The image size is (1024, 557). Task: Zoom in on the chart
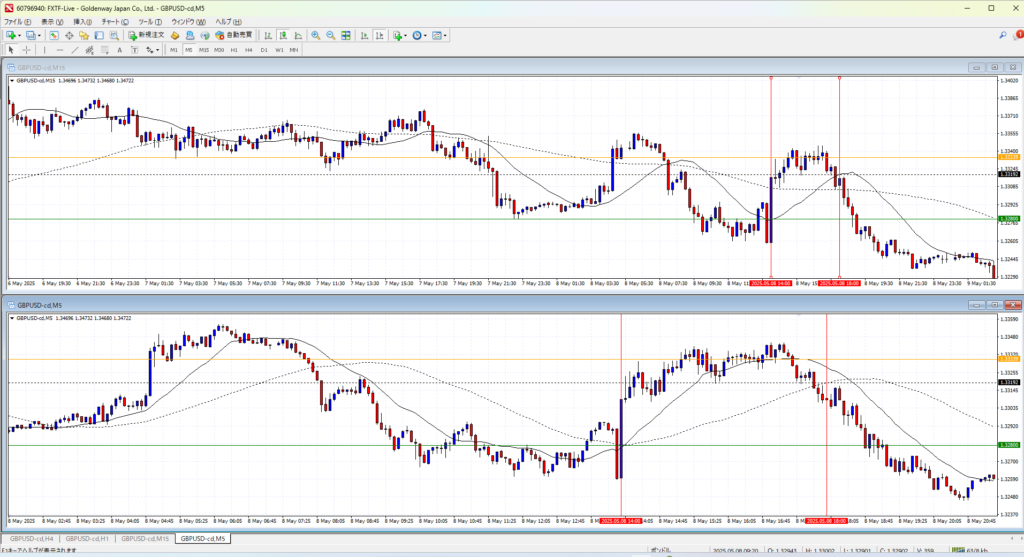click(x=315, y=35)
